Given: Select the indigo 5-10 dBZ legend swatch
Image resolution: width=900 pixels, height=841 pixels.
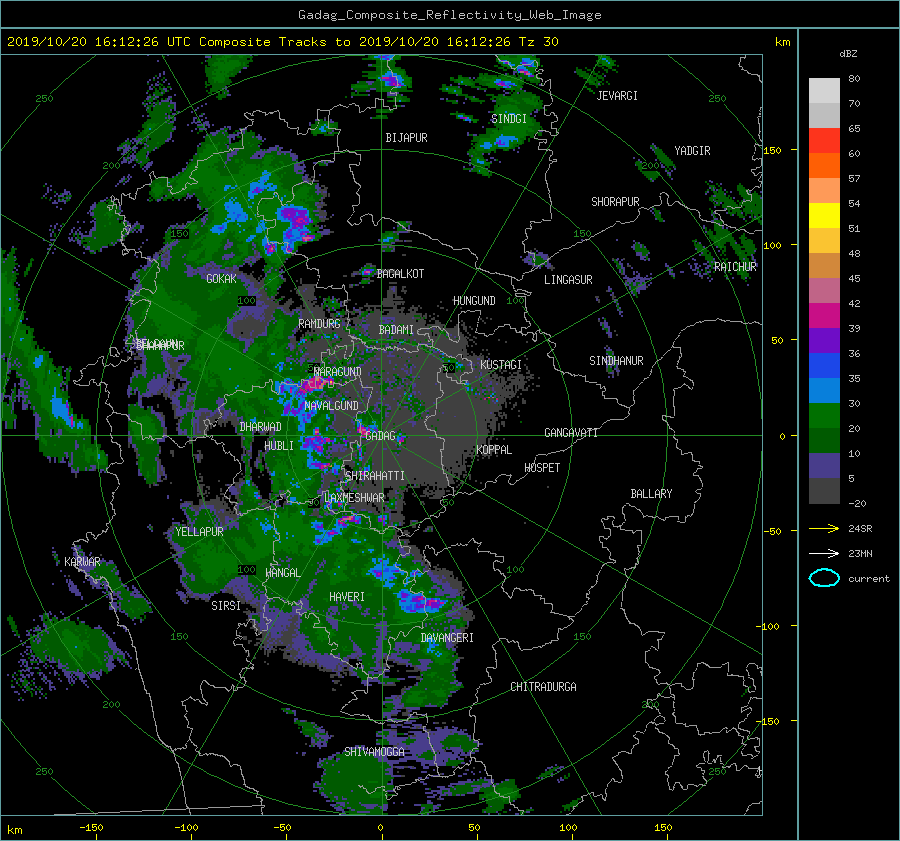Looking at the screenshot, I should pyautogui.click(x=824, y=466).
